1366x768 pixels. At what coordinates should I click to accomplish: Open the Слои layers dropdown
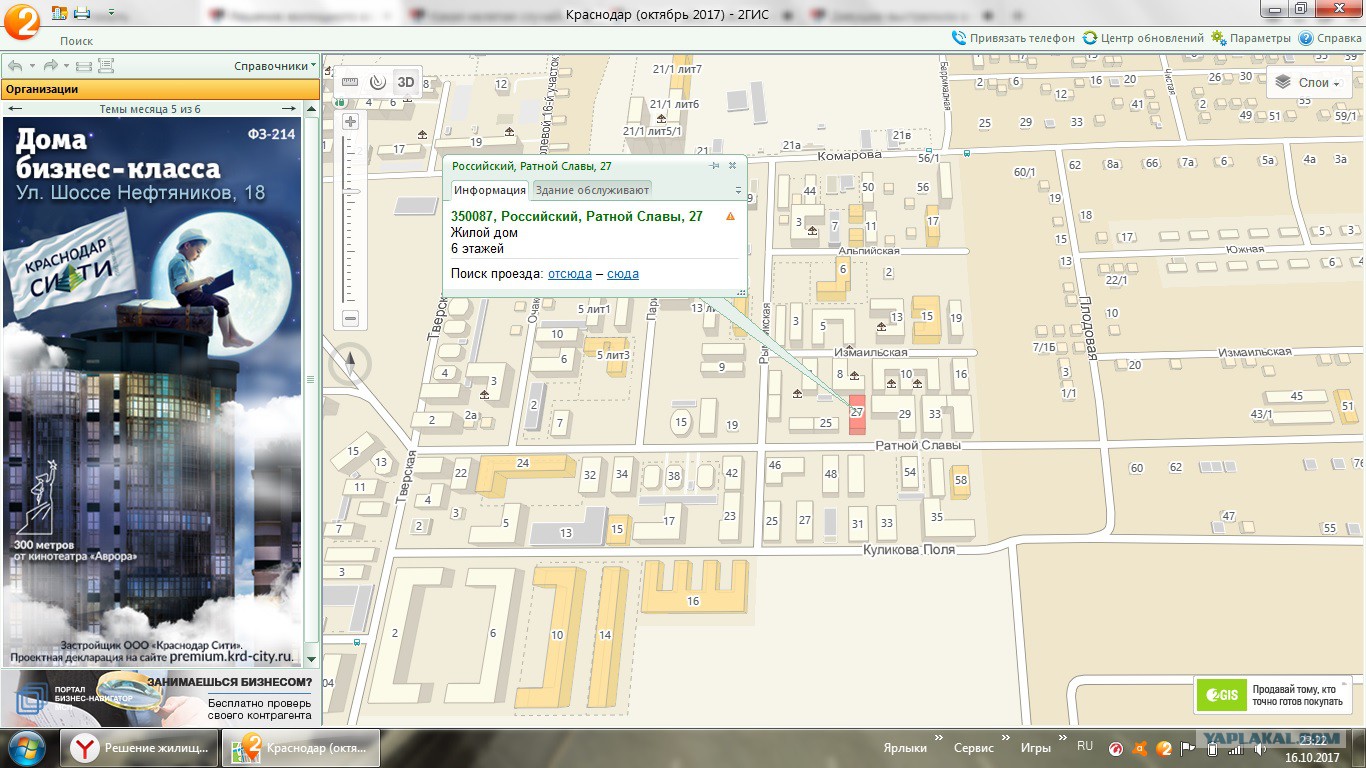point(1308,83)
